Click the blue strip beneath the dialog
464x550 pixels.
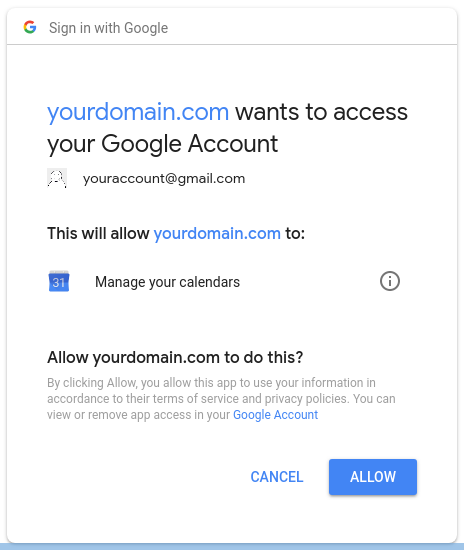coord(232,546)
